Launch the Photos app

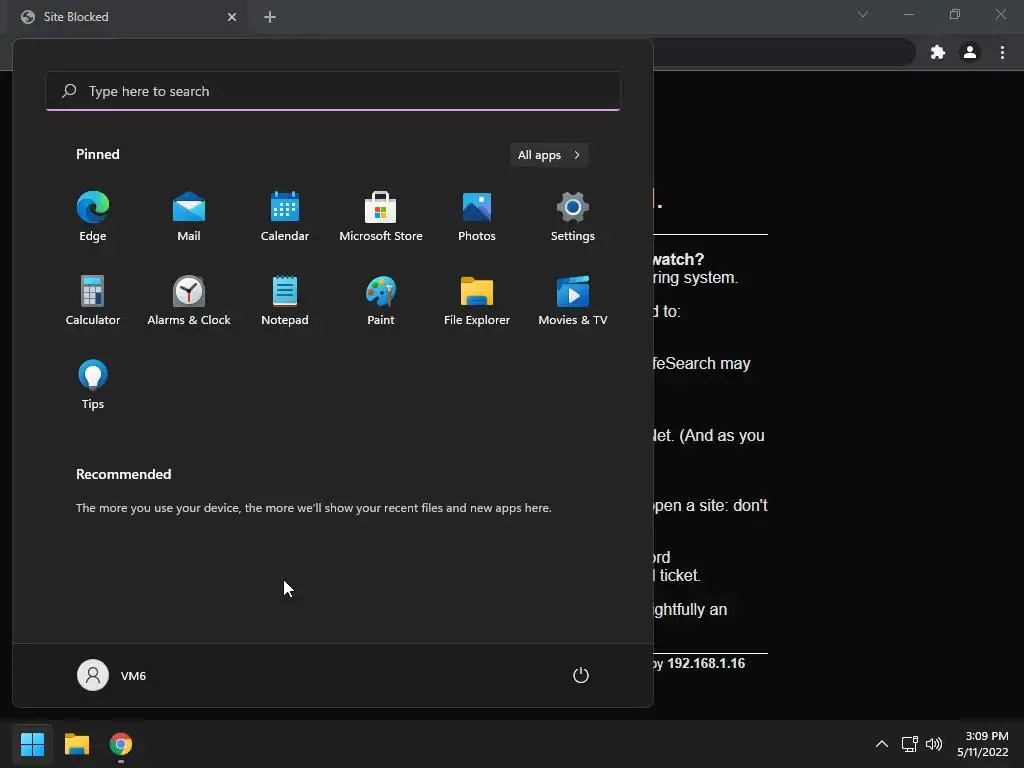click(477, 217)
